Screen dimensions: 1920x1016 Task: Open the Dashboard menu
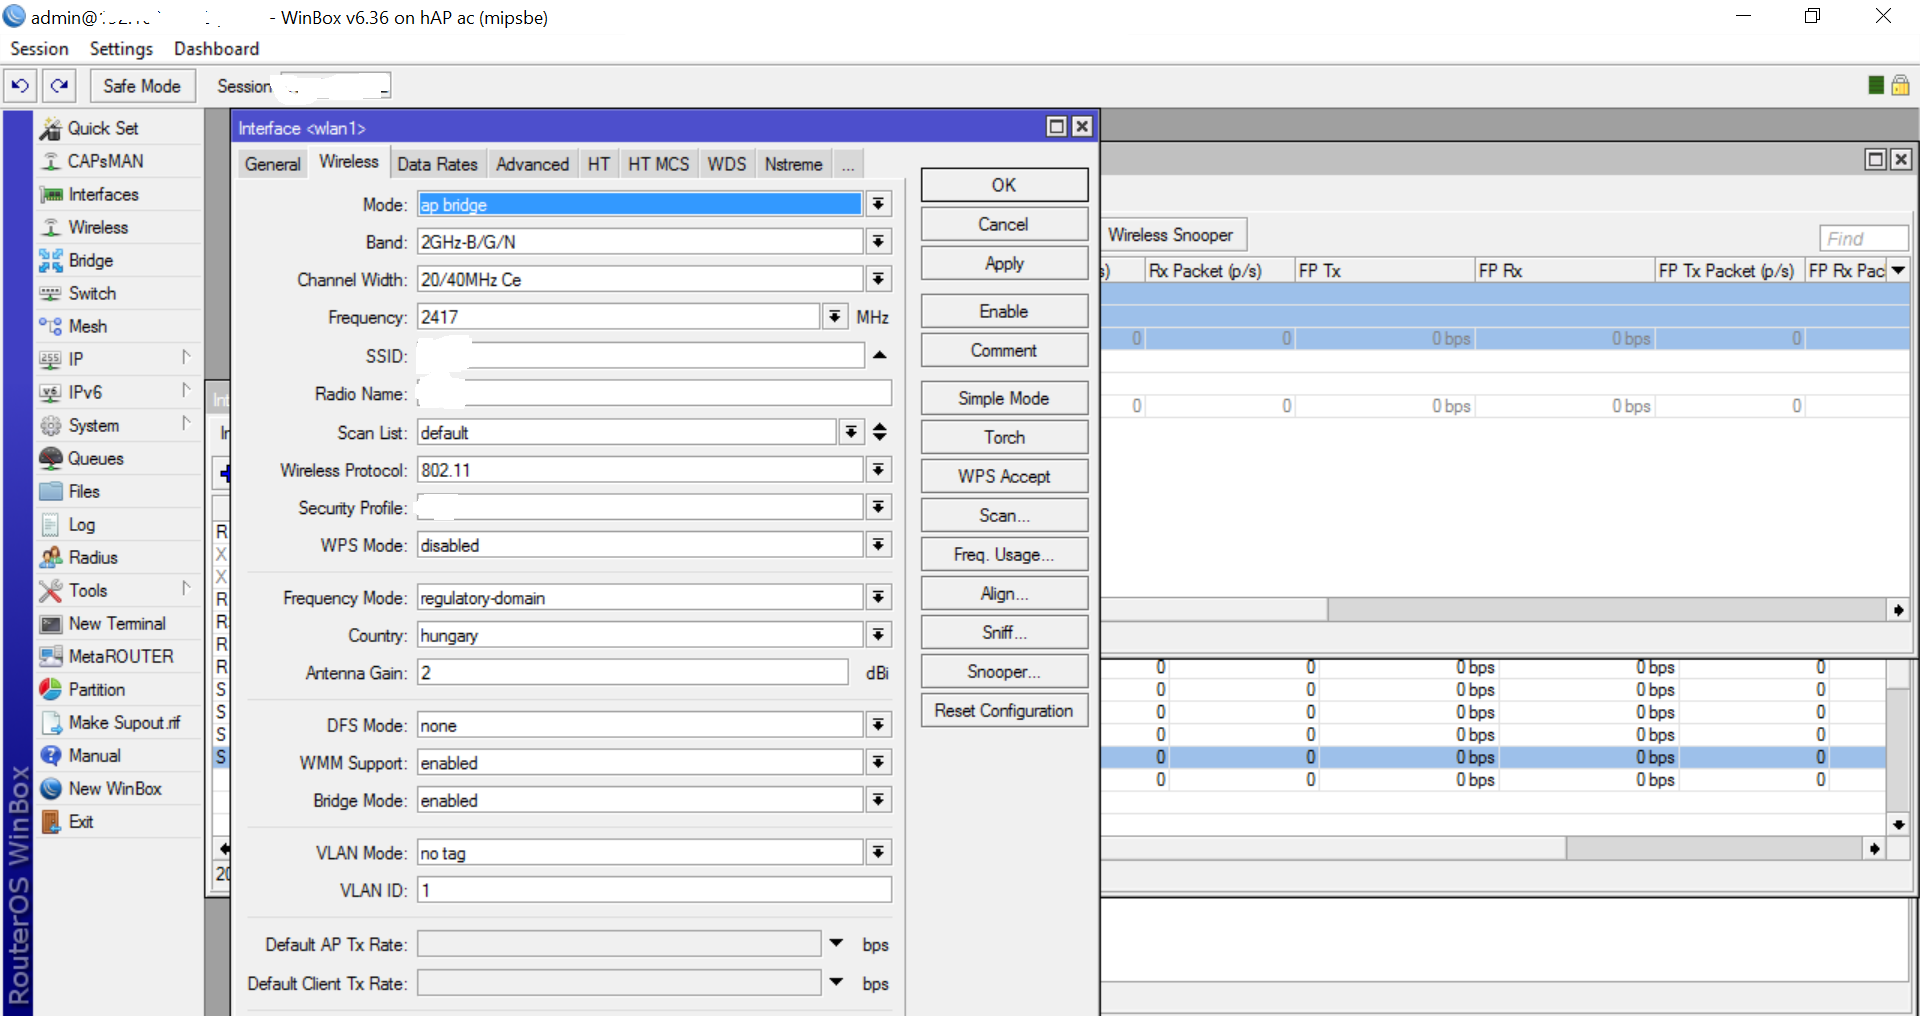(216, 48)
